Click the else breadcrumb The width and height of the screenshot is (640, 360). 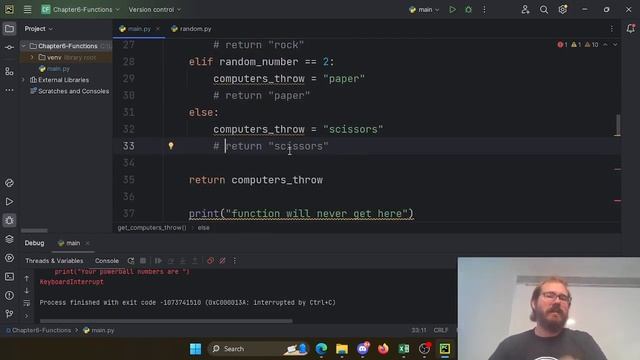(x=203, y=228)
